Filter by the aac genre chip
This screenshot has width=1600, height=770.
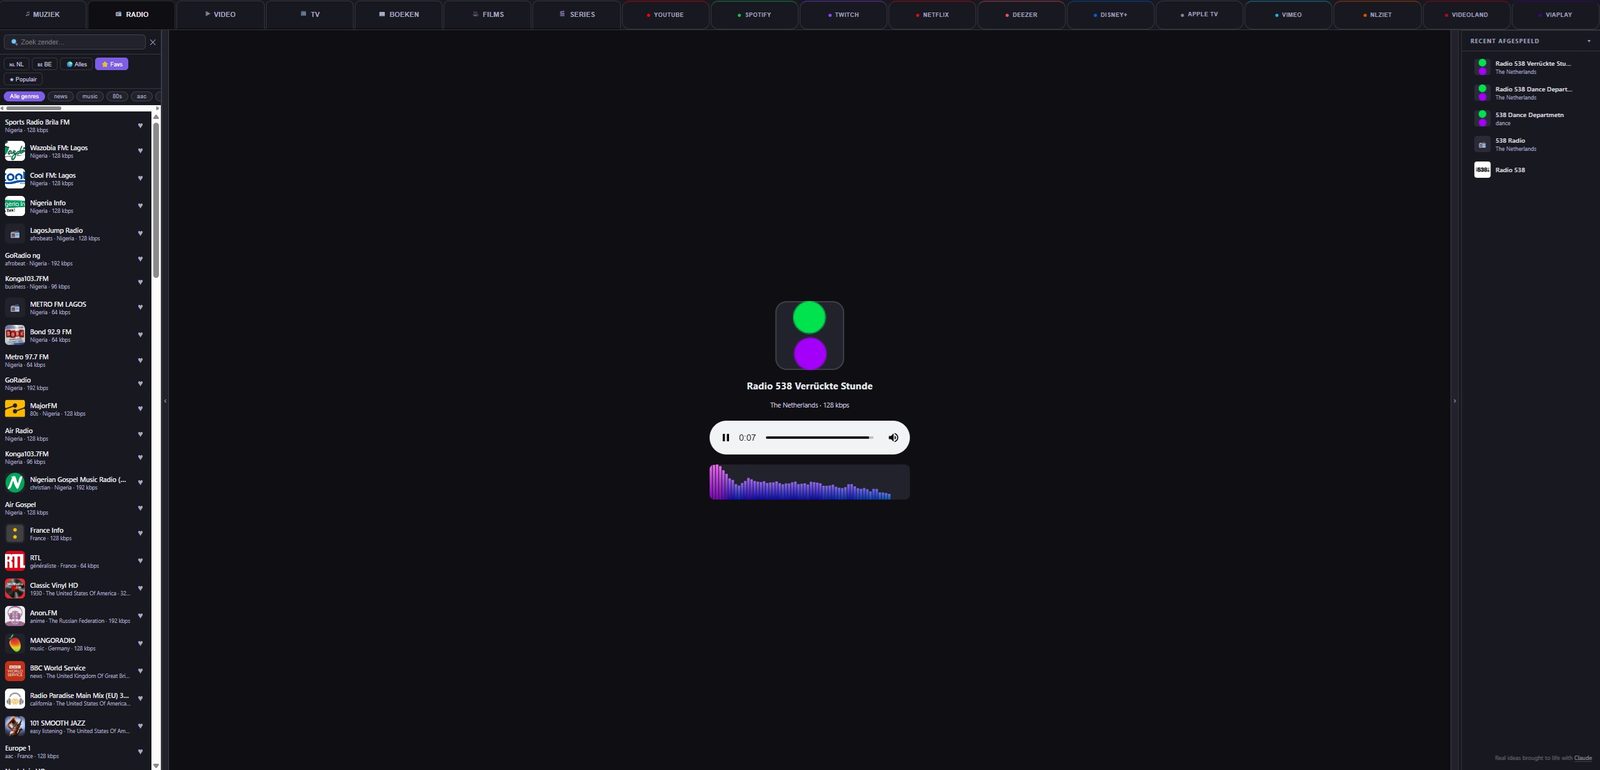tap(141, 97)
